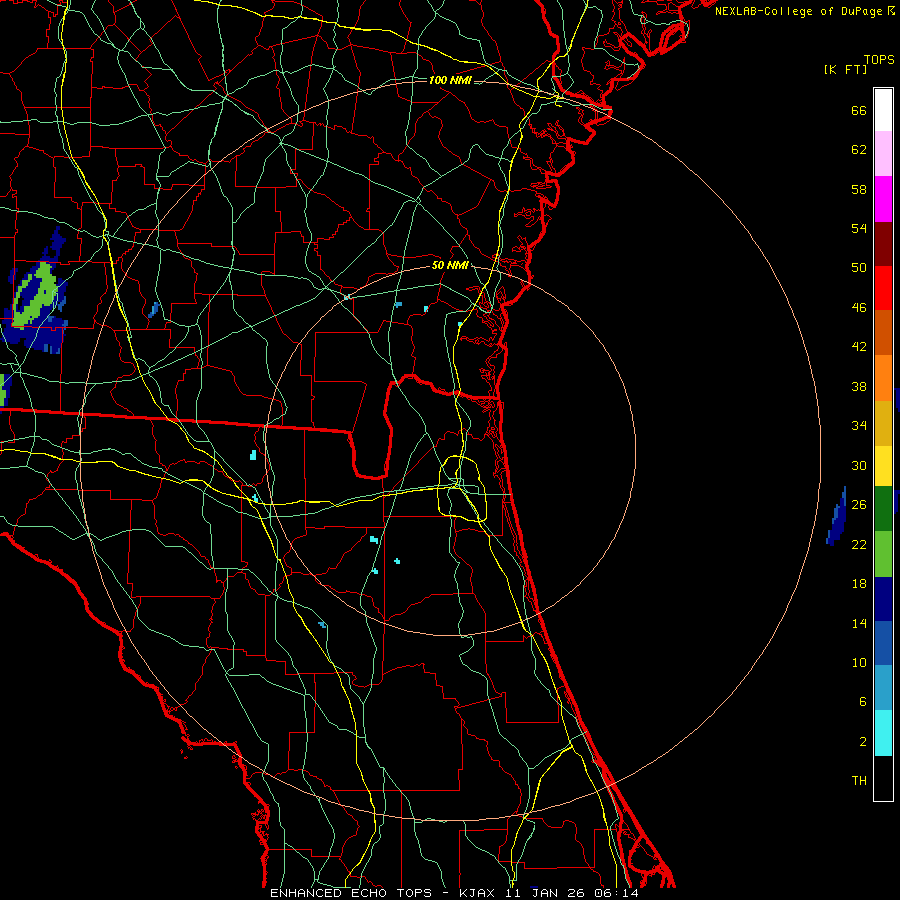The height and width of the screenshot is (900, 900).
Task: Click the 11 JAN 26 date text
Action: click(x=547, y=893)
